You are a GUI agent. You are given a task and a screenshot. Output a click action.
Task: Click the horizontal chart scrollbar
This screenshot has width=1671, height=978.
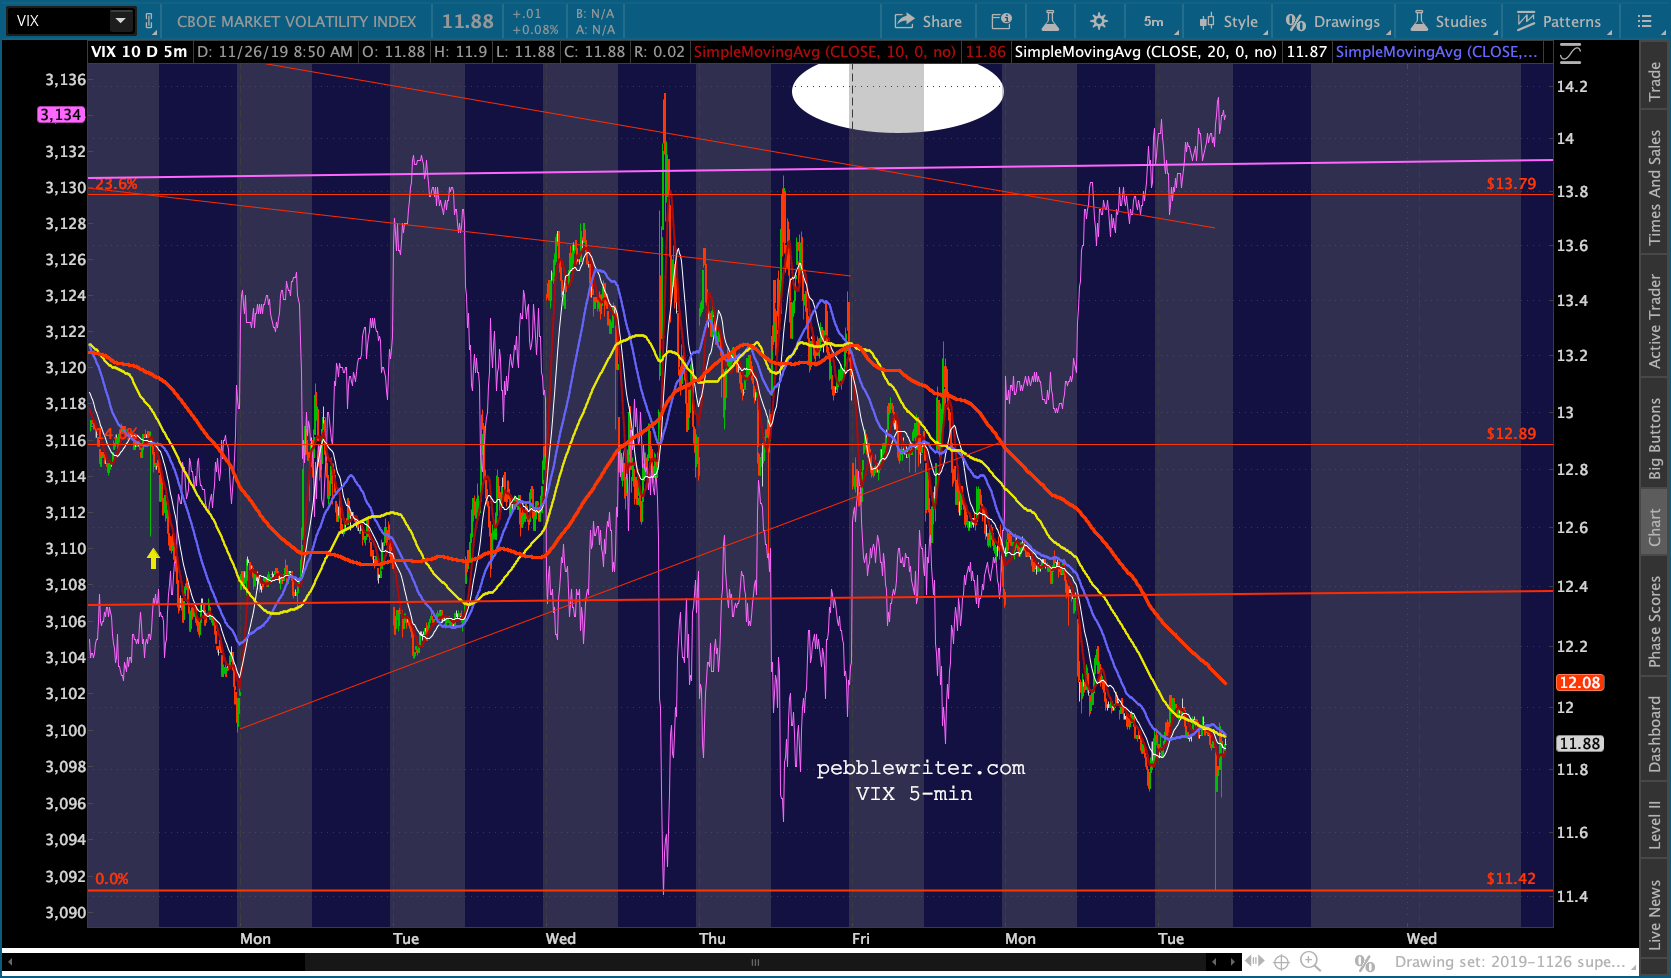pyautogui.click(x=755, y=962)
